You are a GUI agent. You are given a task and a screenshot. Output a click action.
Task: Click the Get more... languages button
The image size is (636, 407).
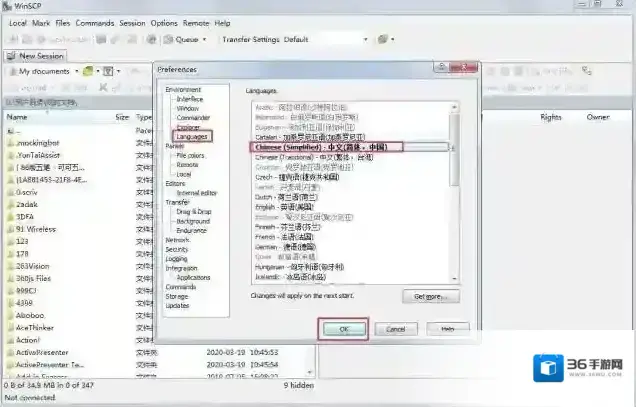point(431,297)
